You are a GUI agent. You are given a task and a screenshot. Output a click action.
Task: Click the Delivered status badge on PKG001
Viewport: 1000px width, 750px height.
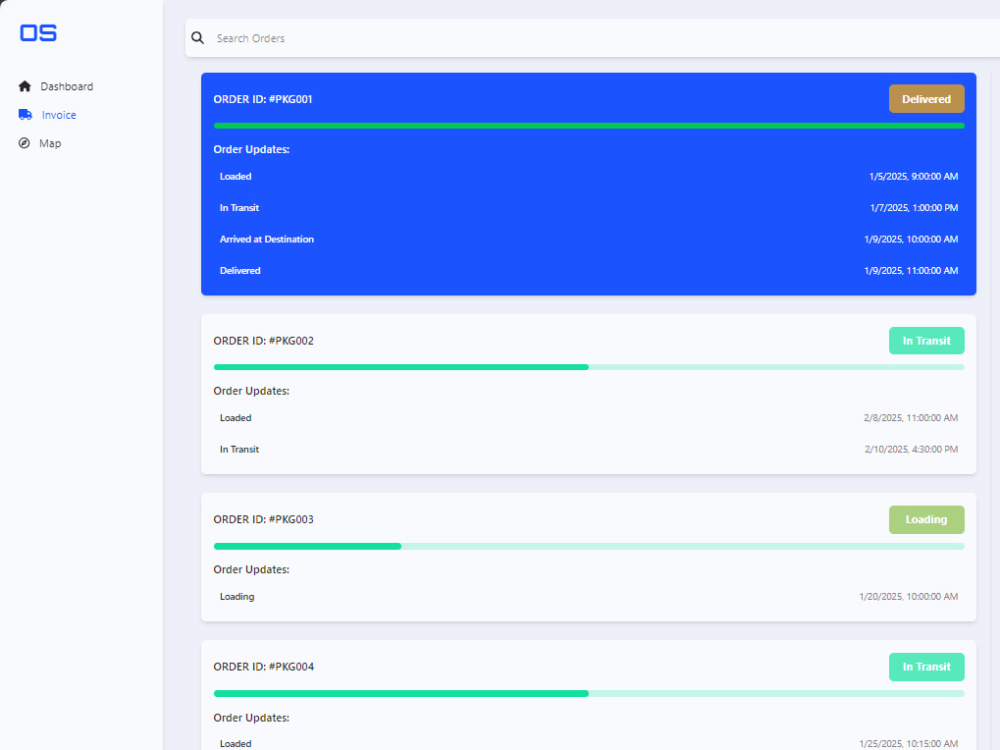click(926, 99)
